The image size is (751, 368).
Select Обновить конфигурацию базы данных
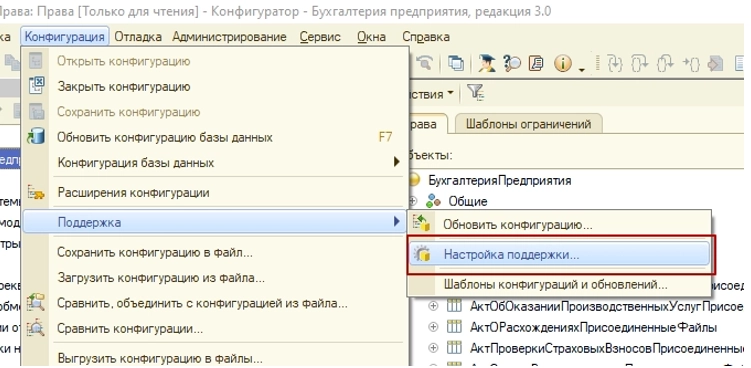pos(215,138)
